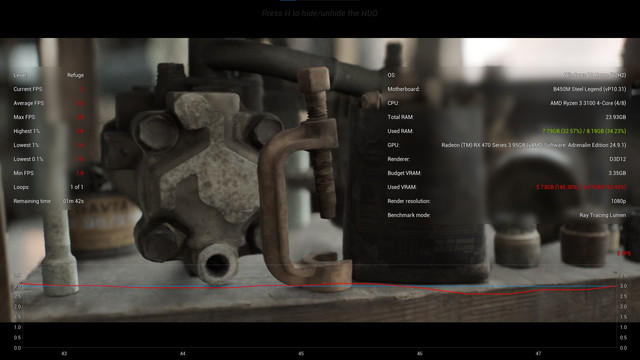This screenshot has height=360, width=640.
Task: Click the Highest 1% row's value
Action: 80,131
